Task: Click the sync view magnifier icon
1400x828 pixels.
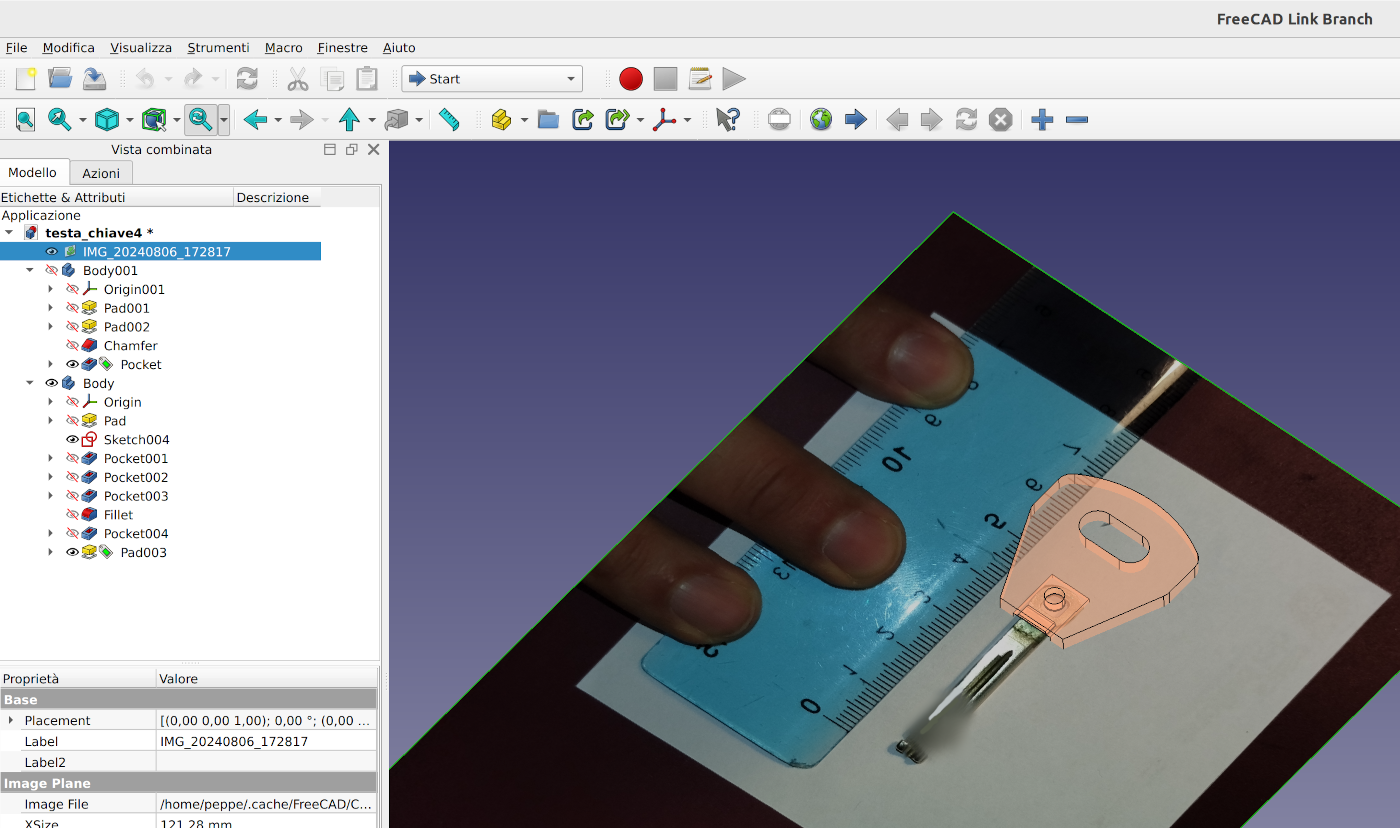Action: (200, 120)
